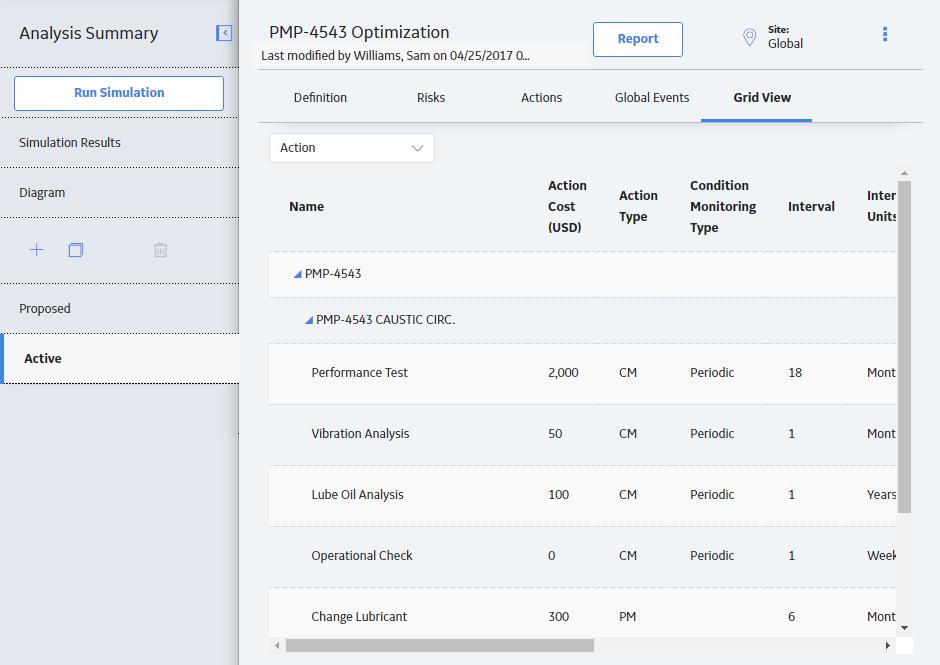Open the Action dropdown selector
The height and width of the screenshot is (665, 940).
[x=352, y=148]
